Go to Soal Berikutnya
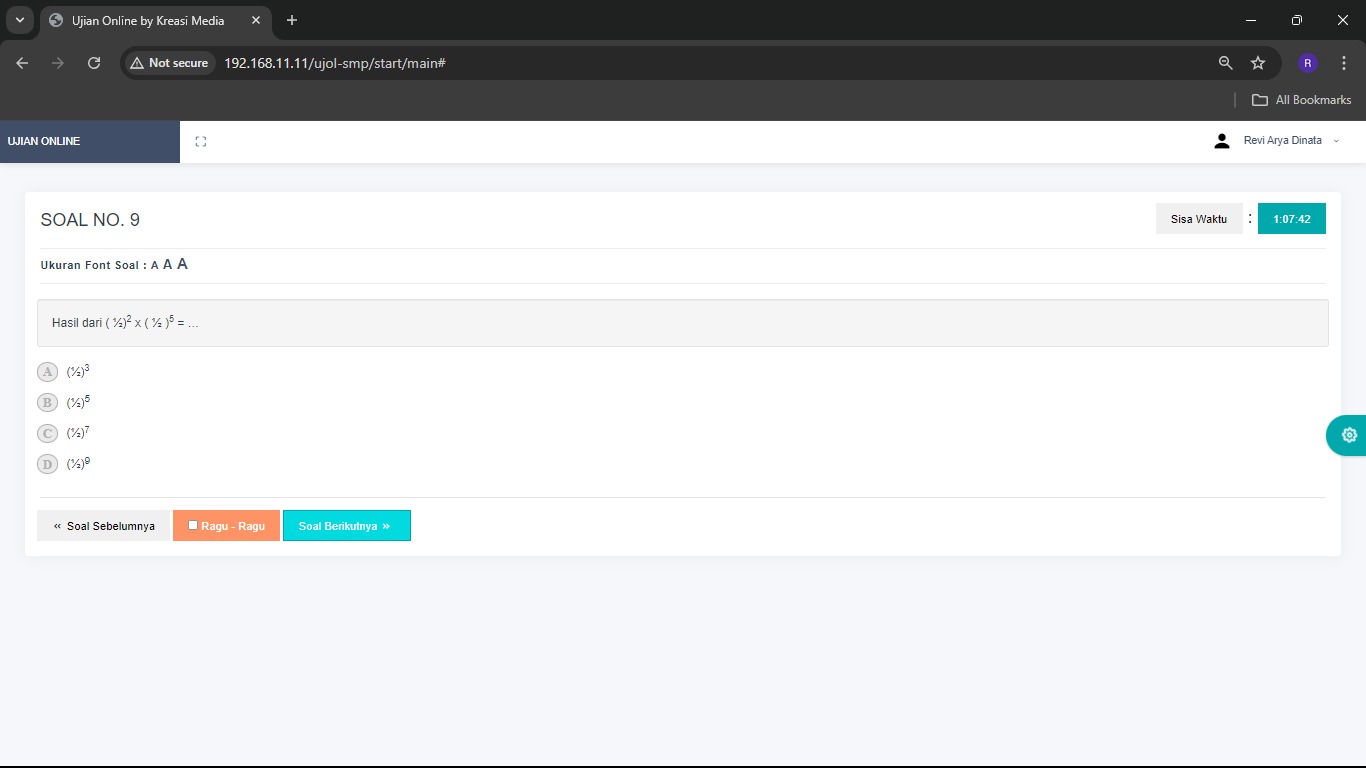The height and width of the screenshot is (768, 1366). pyautogui.click(x=347, y=526)
